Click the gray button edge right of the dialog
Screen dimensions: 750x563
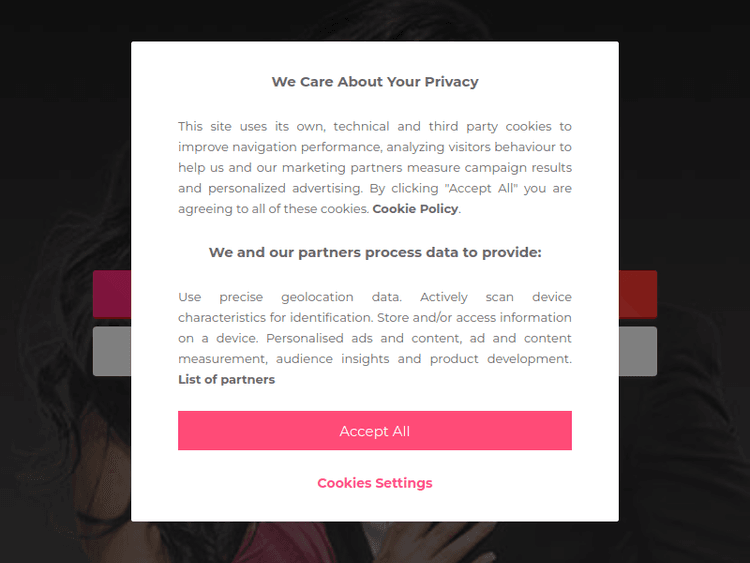[638, 351]
